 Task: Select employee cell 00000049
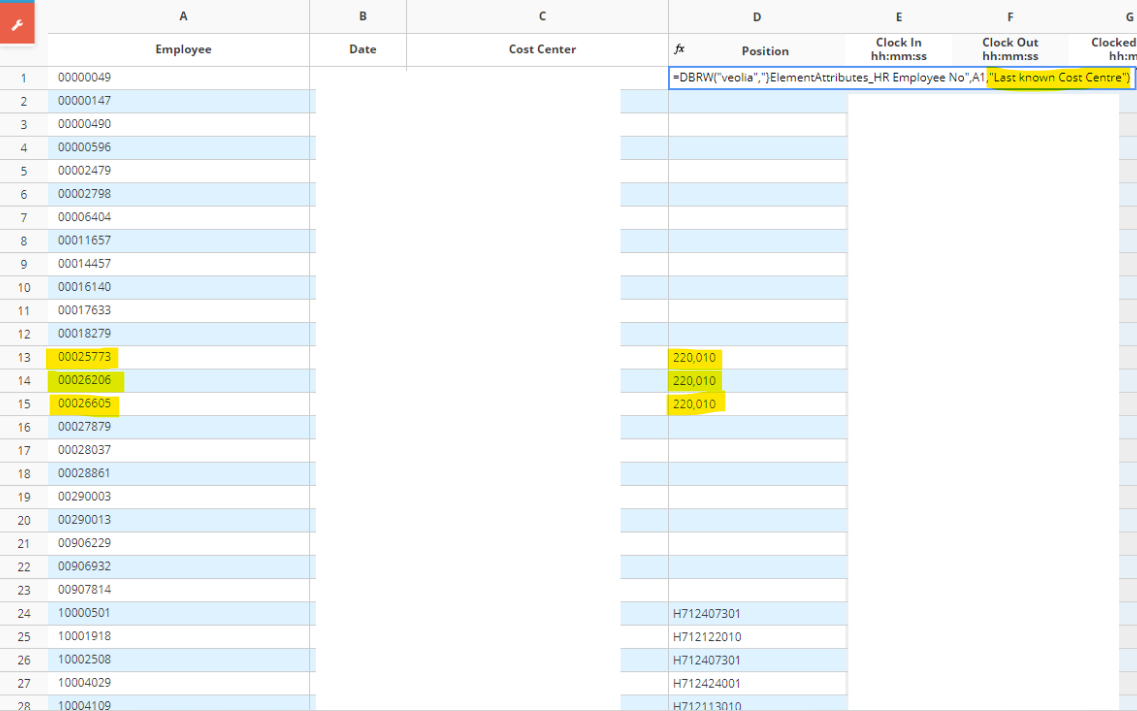84,77
